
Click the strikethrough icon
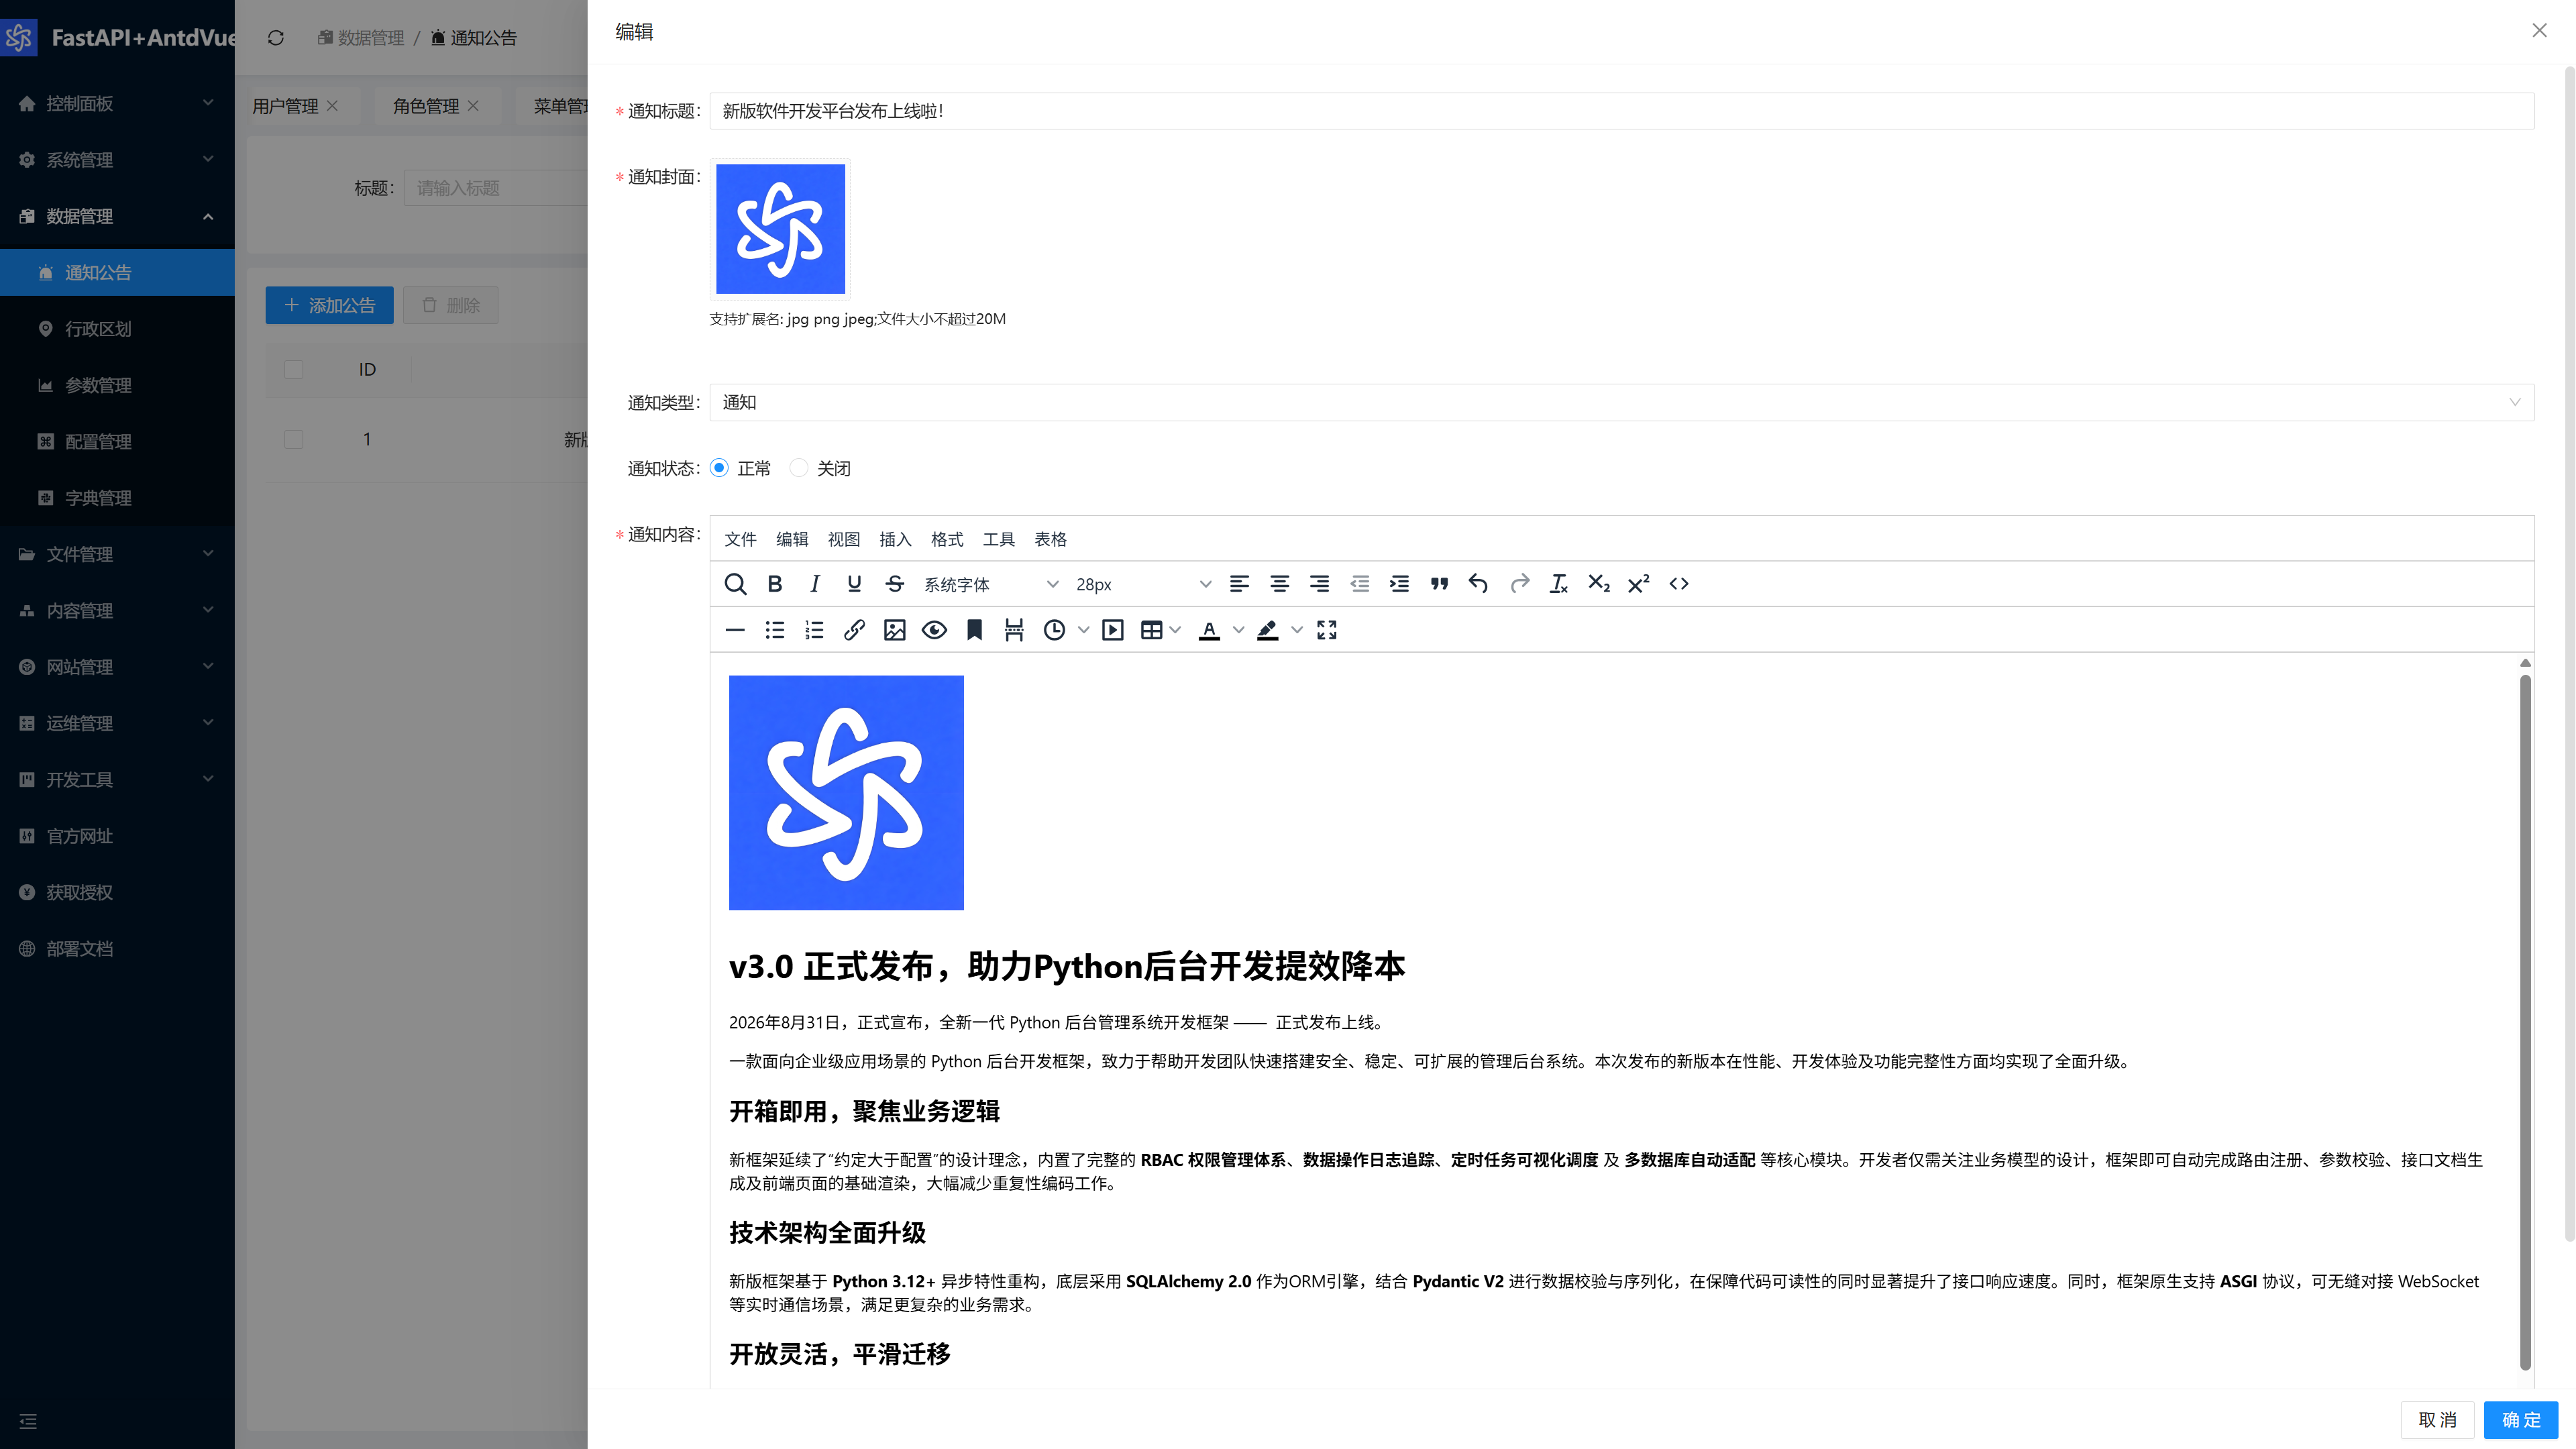tap(895, 584)
